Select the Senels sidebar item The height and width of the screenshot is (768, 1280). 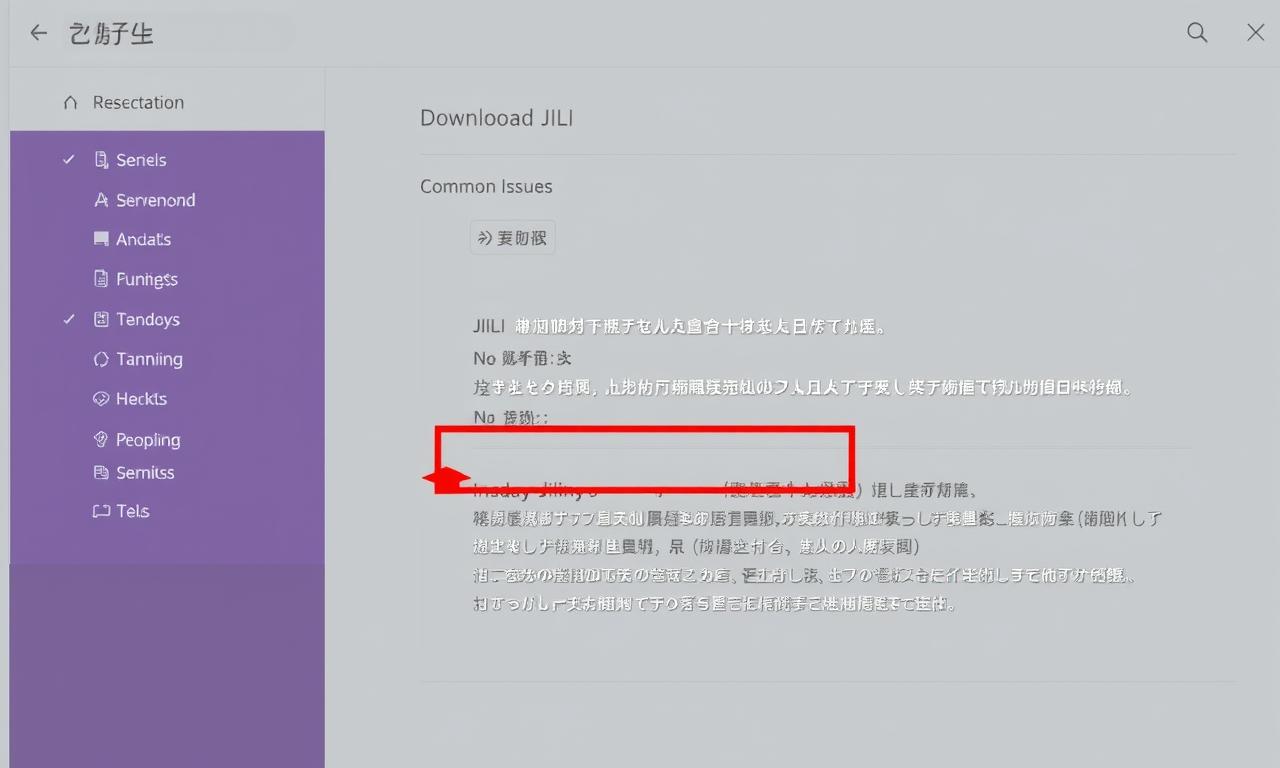[x=141, y=160]
